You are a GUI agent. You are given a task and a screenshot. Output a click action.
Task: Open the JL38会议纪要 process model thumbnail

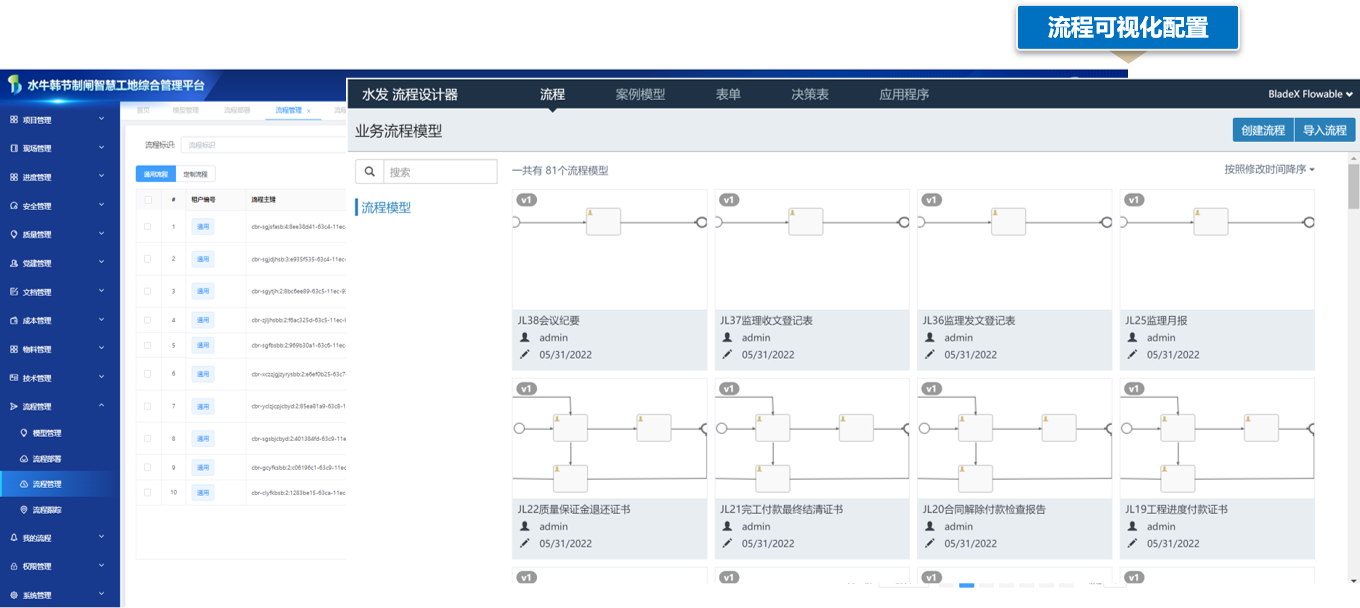point(609,250)
